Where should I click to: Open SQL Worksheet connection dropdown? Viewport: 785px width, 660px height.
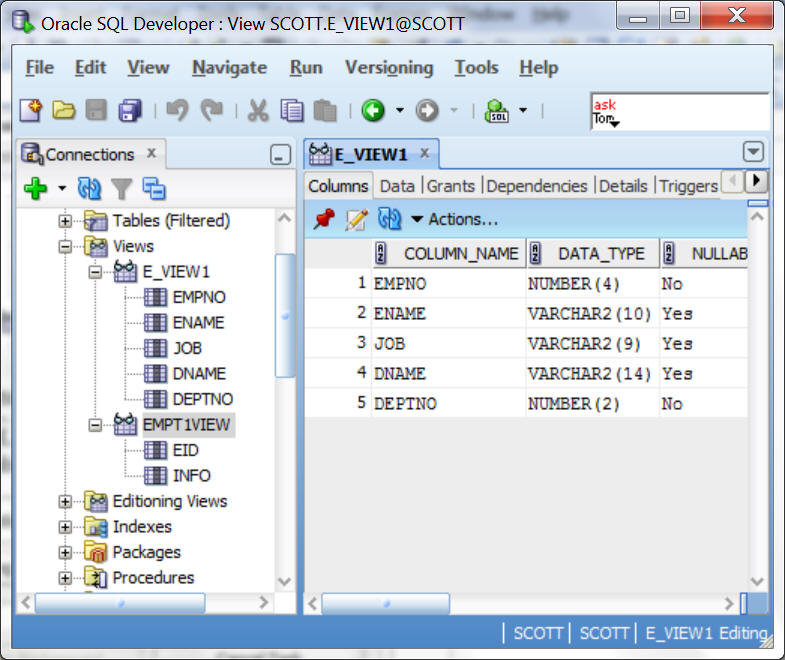point(523,110)
